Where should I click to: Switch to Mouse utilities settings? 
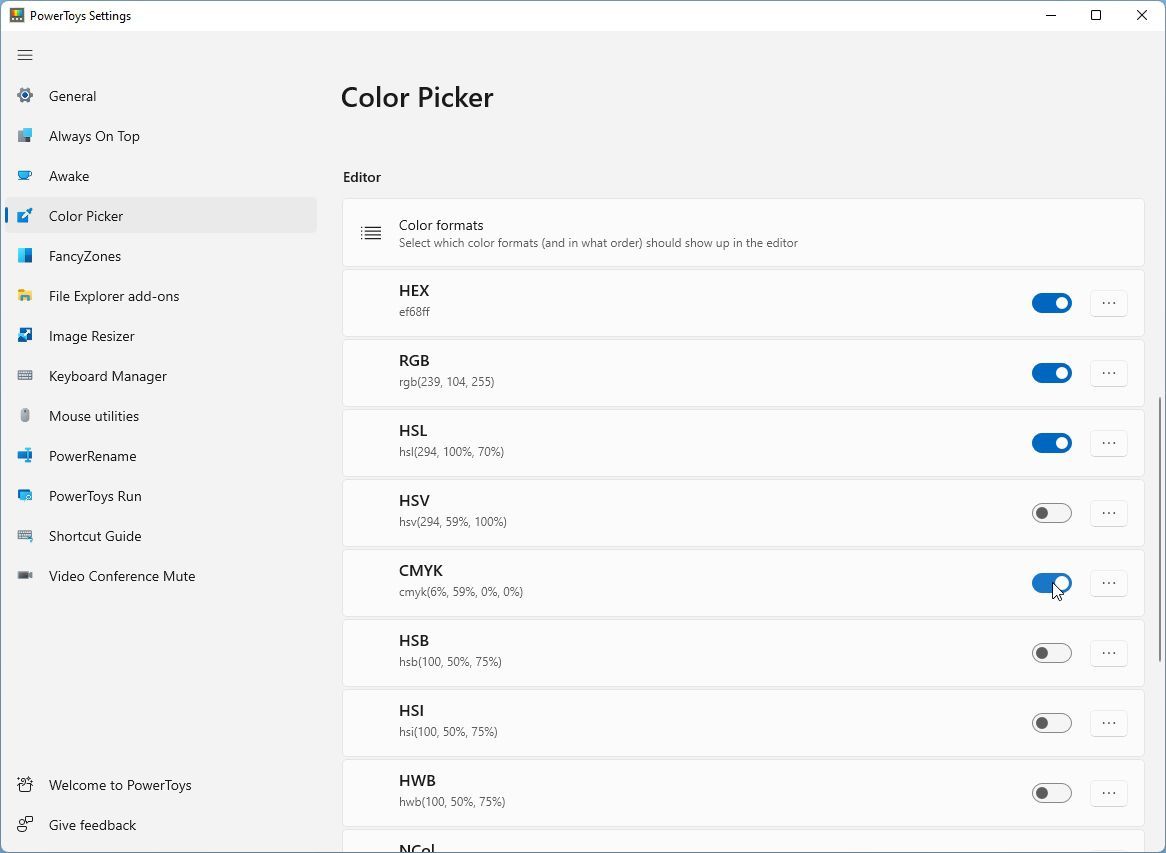pos(95,415)
